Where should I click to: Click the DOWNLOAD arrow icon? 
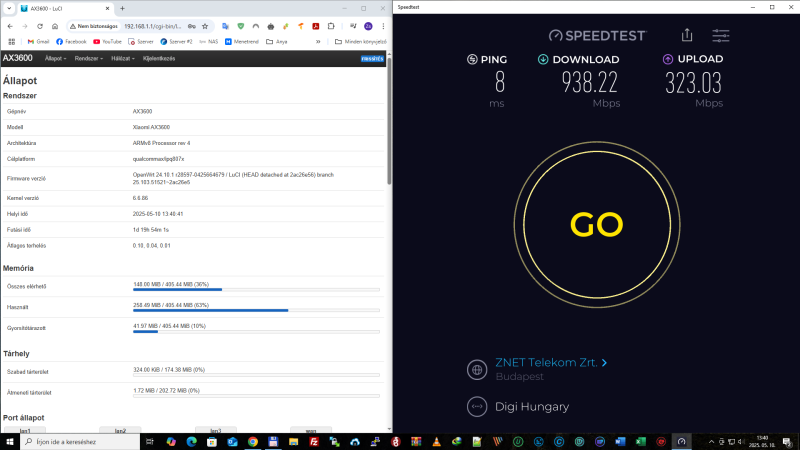[543, 59]
